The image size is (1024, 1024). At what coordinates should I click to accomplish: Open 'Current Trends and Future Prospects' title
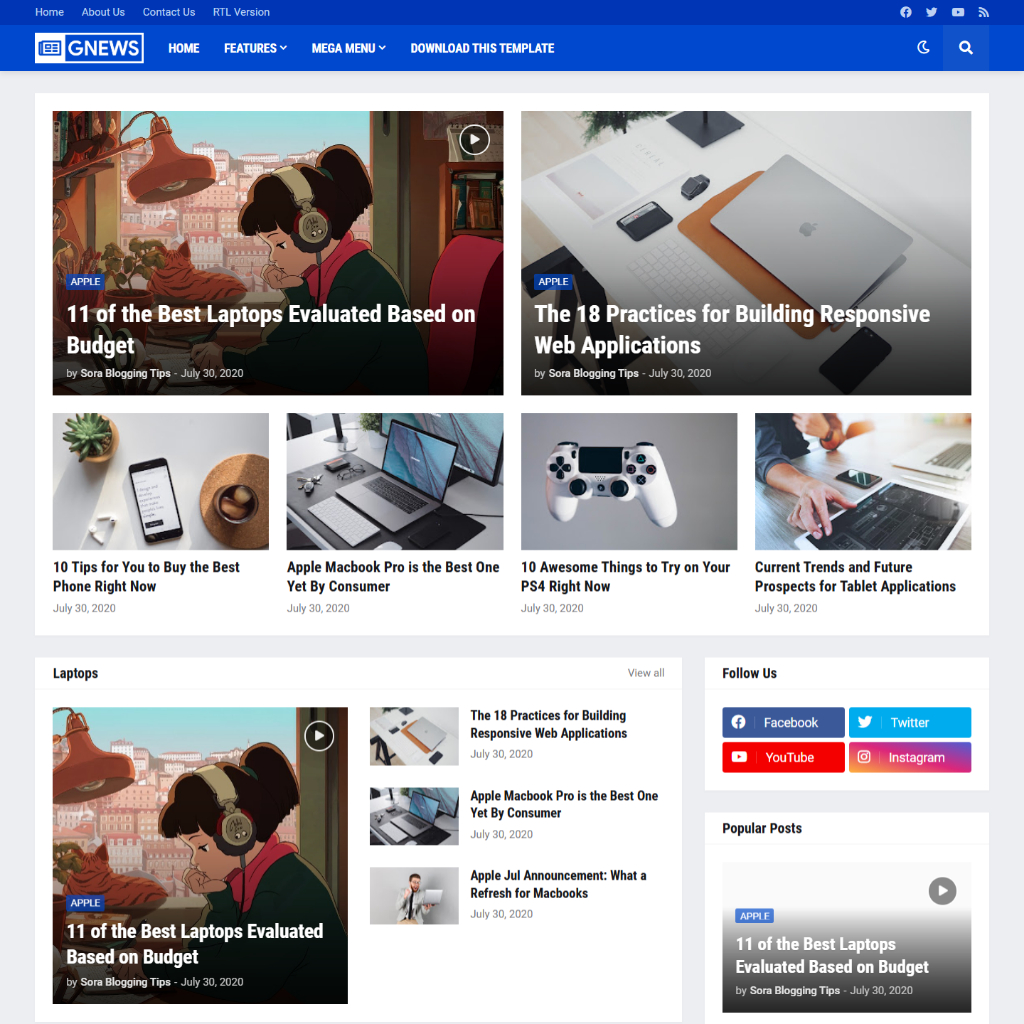click(856, 577)
